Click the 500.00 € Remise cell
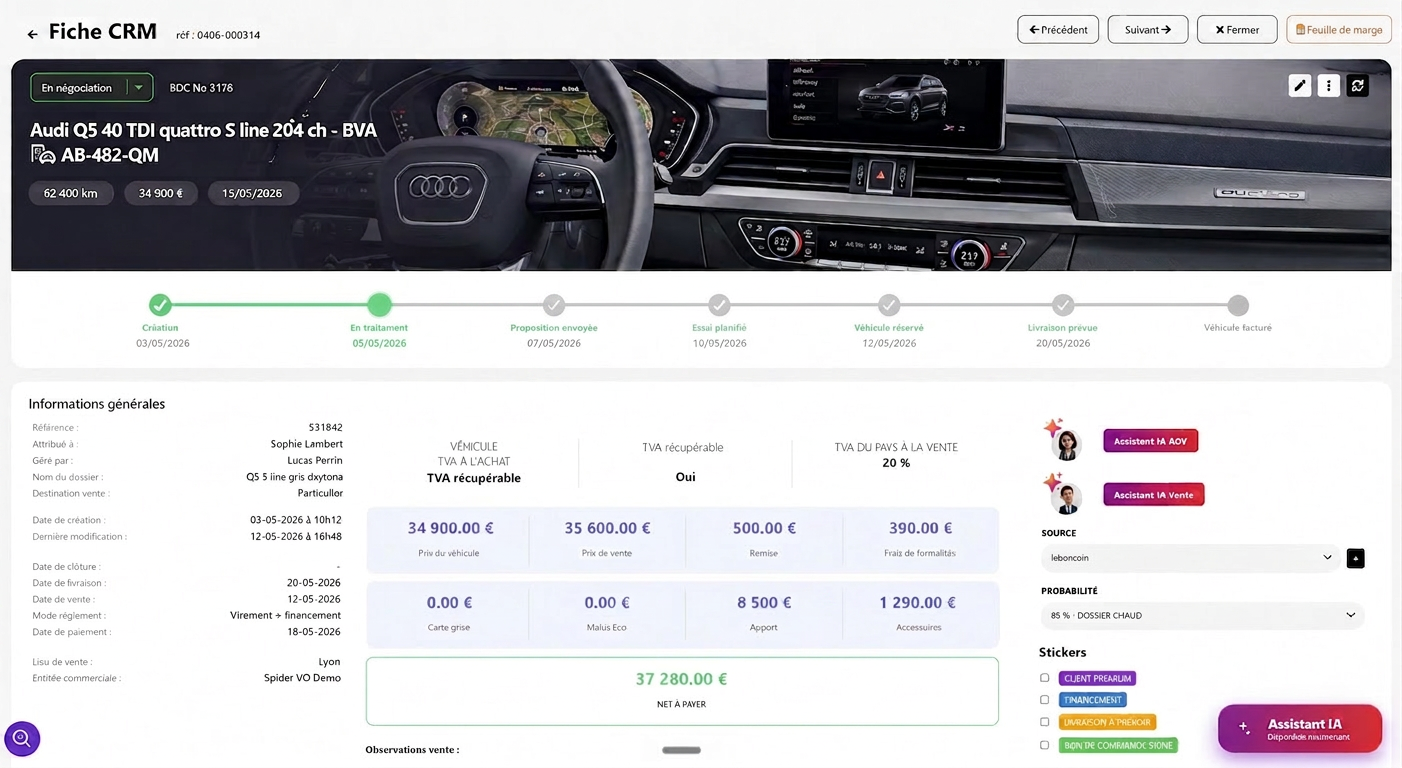 [764, 538]
